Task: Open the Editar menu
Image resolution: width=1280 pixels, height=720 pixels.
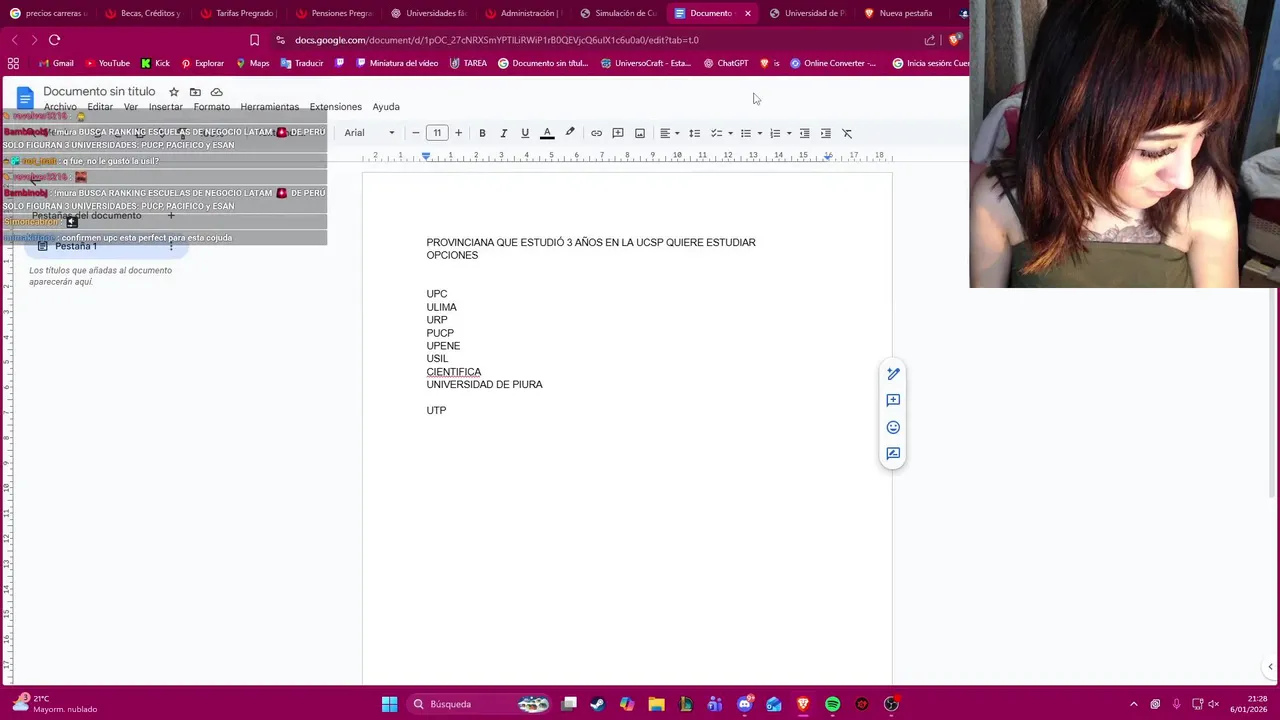Action: (100, 107)
